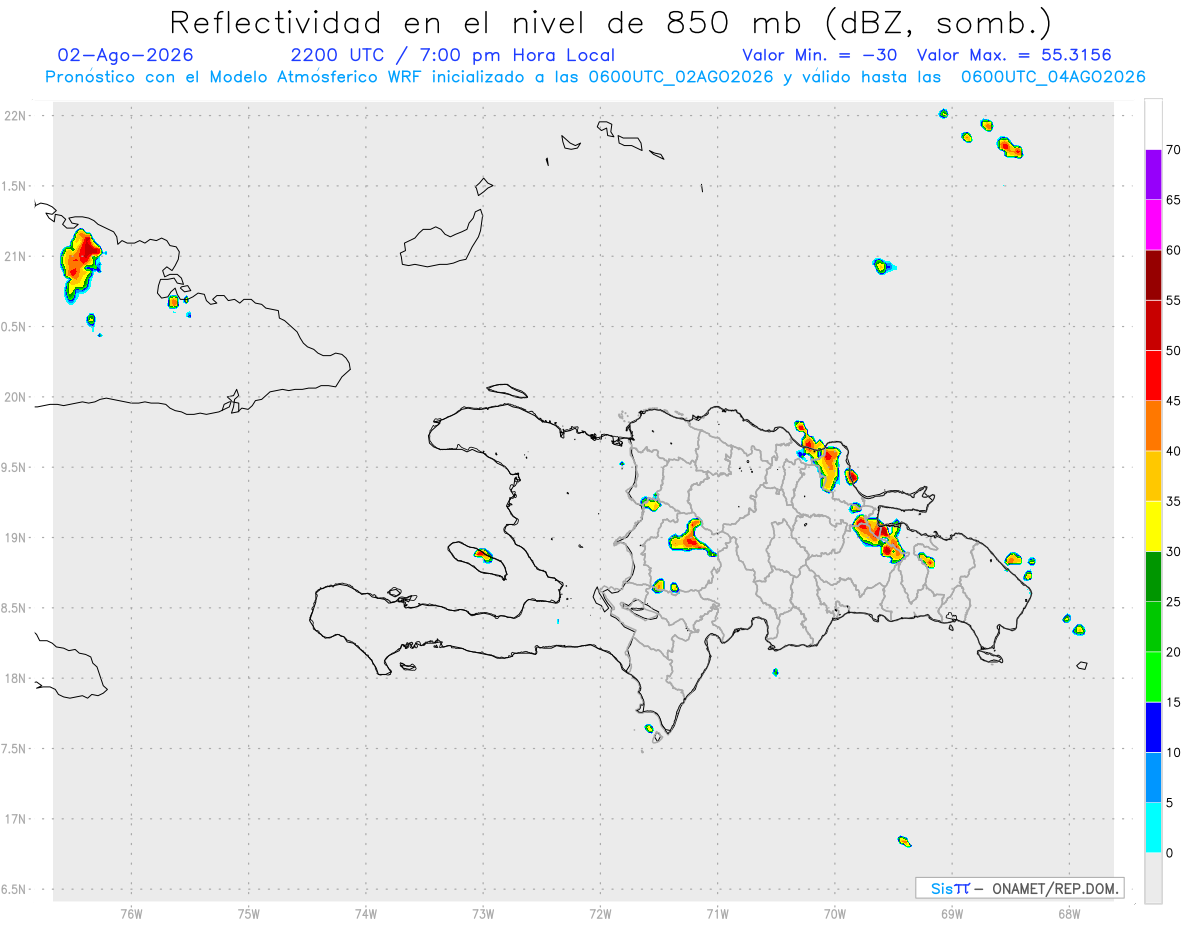The height and width of the screenshot is (927, 1200).
Task: Click the large storm cell at 21N west of 76W
Action: [x=81, y=264]
